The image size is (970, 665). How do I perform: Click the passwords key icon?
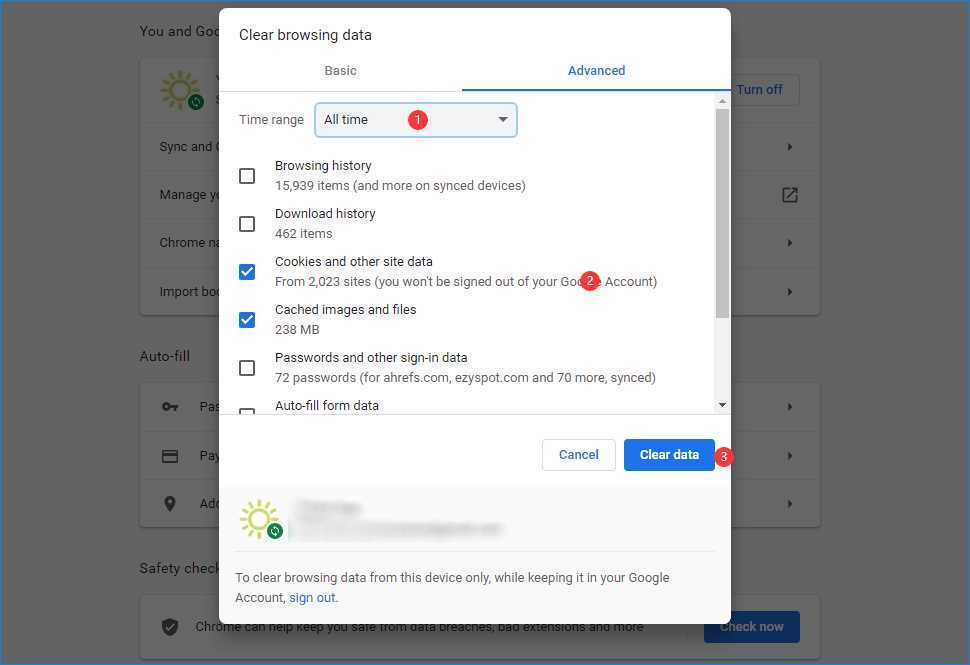pos(170,407)
